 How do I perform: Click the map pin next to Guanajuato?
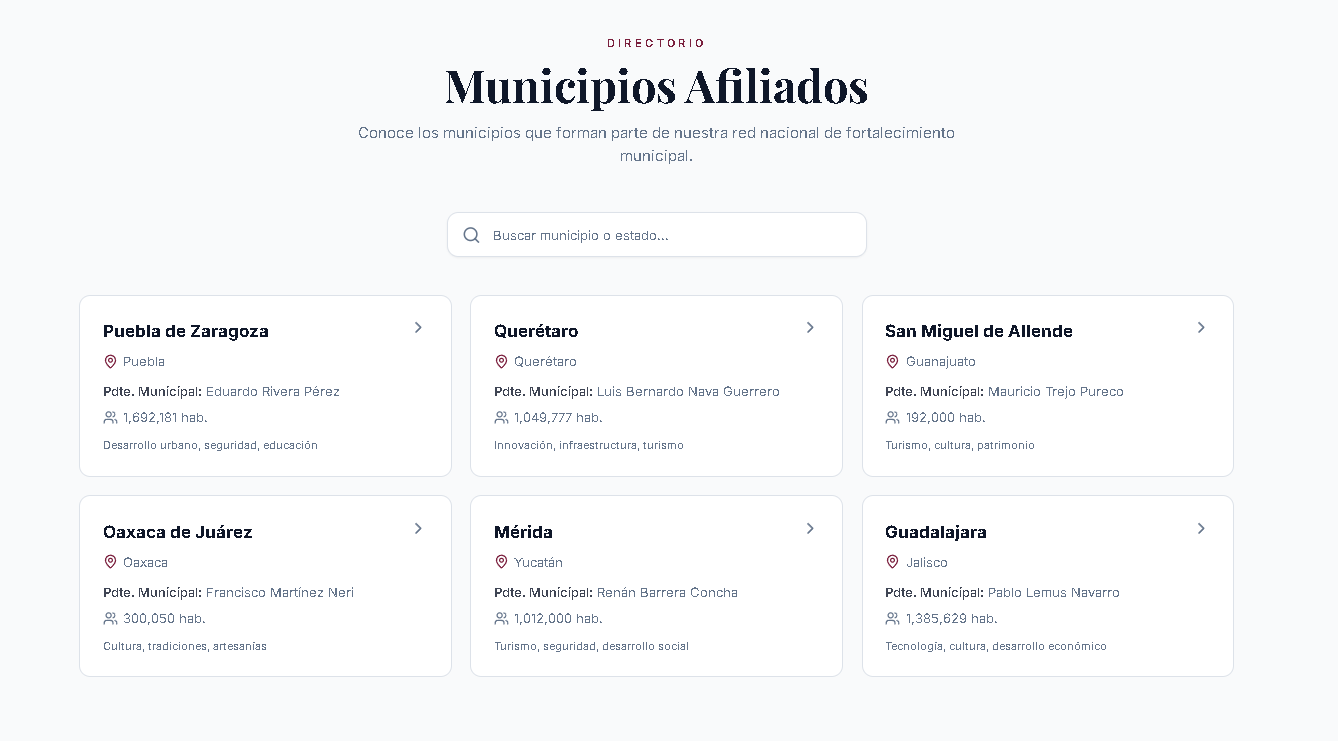click(x=892, y=361)
